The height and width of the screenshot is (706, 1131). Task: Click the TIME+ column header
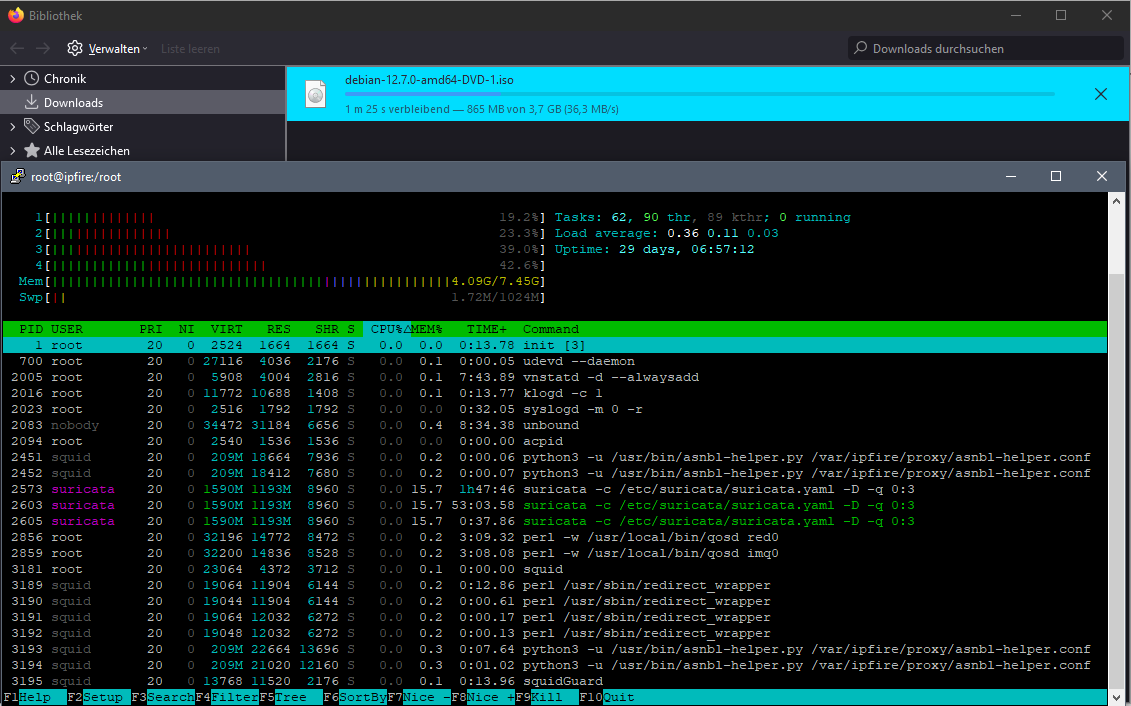[x=486, y=329]
